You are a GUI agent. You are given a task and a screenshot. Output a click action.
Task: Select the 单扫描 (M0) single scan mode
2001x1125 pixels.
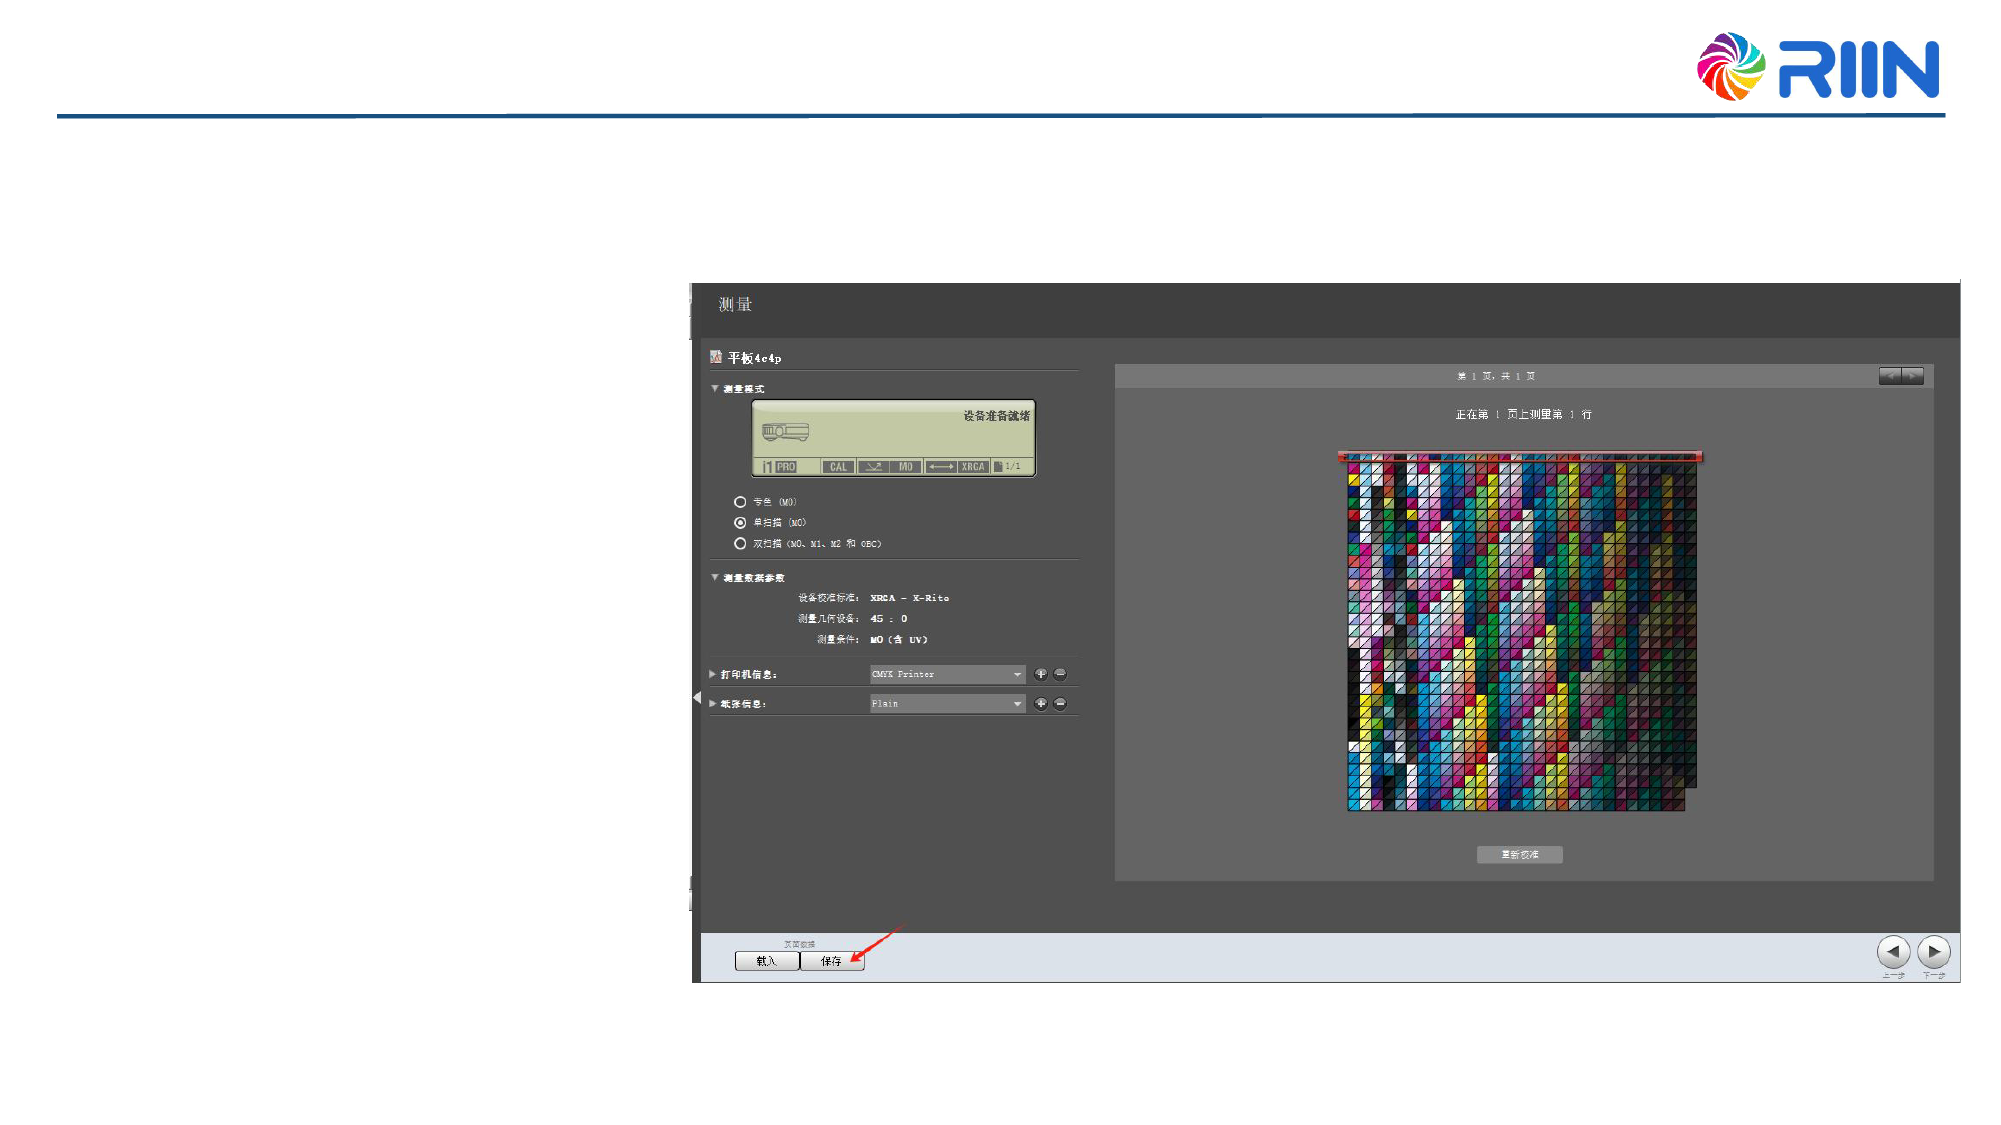[740, 523]
